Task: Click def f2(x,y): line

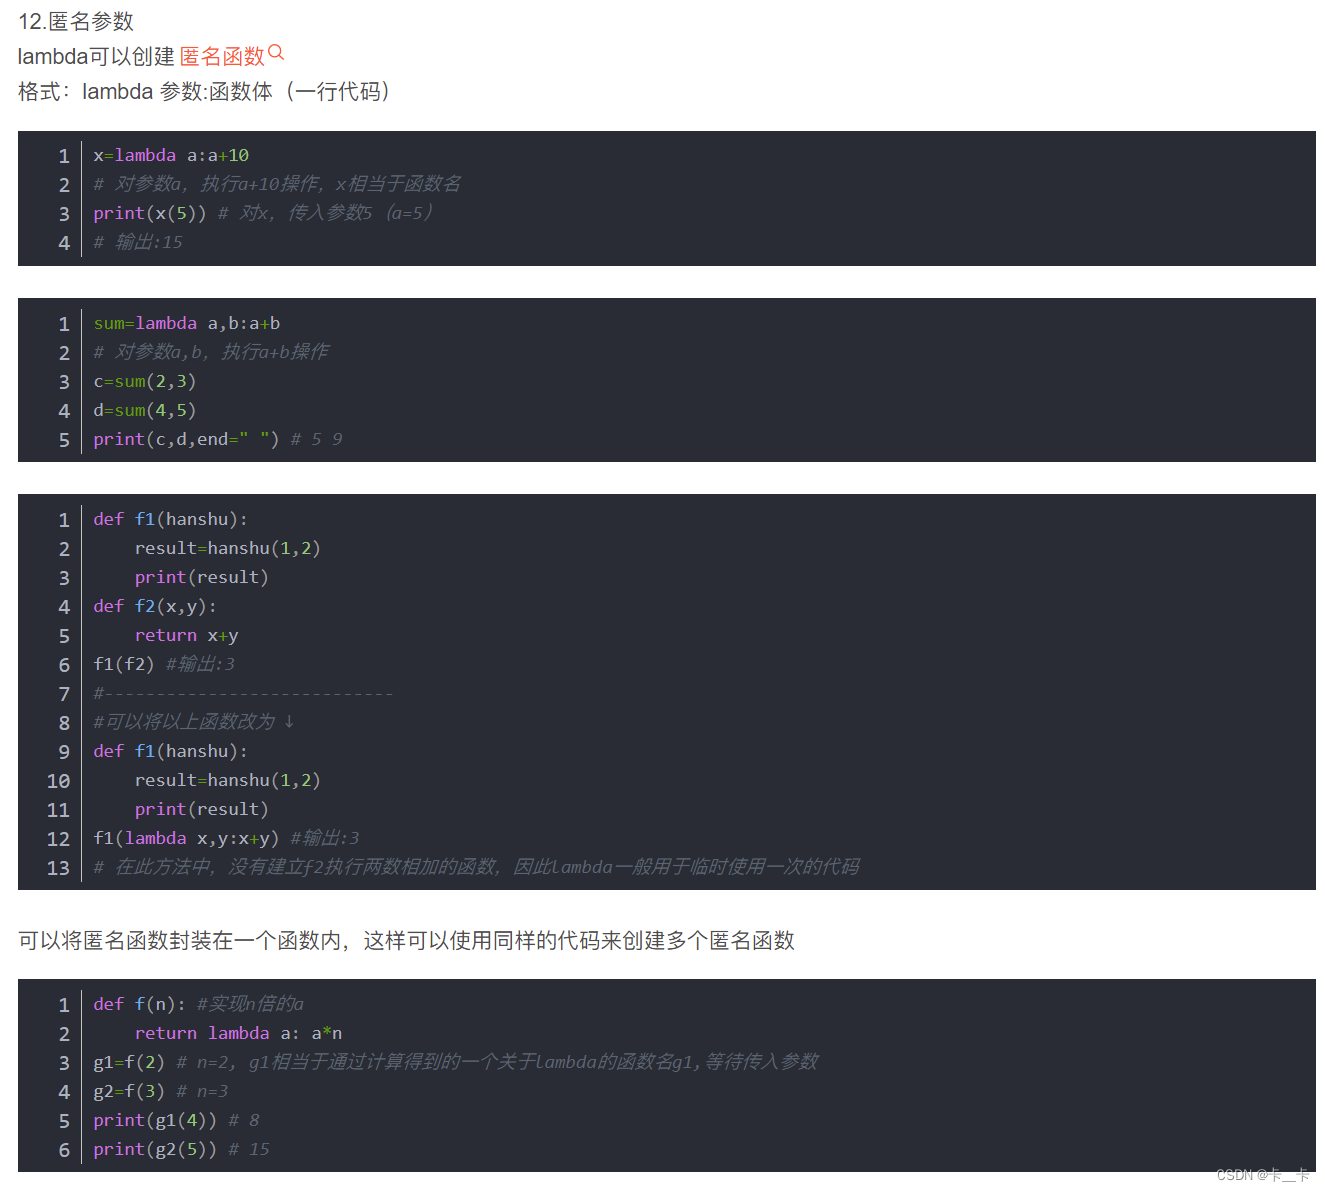Action: click(x=155, y=607)
